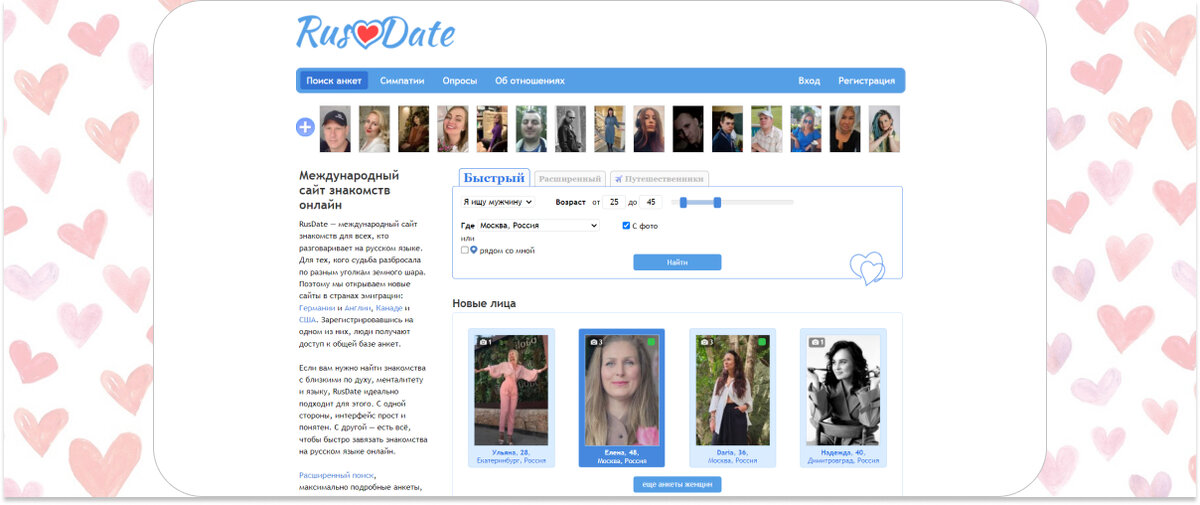Click the Ульяна, 28 name link
Viewport: 1200px width, 505px height.
[511, 452]
